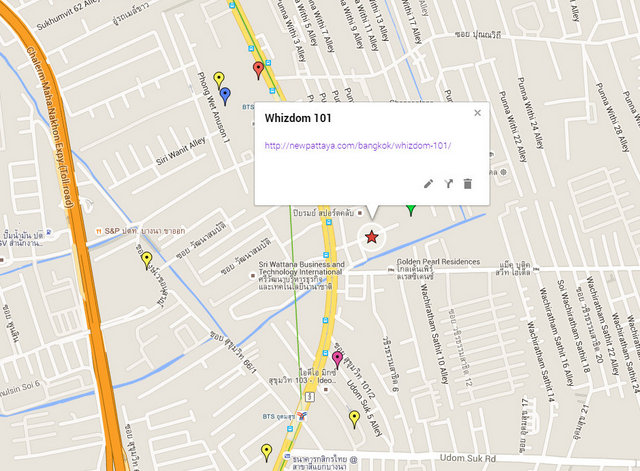Select the blue pin marker
This screenshot has width=640, height=471.
click(x=225, y=96)
